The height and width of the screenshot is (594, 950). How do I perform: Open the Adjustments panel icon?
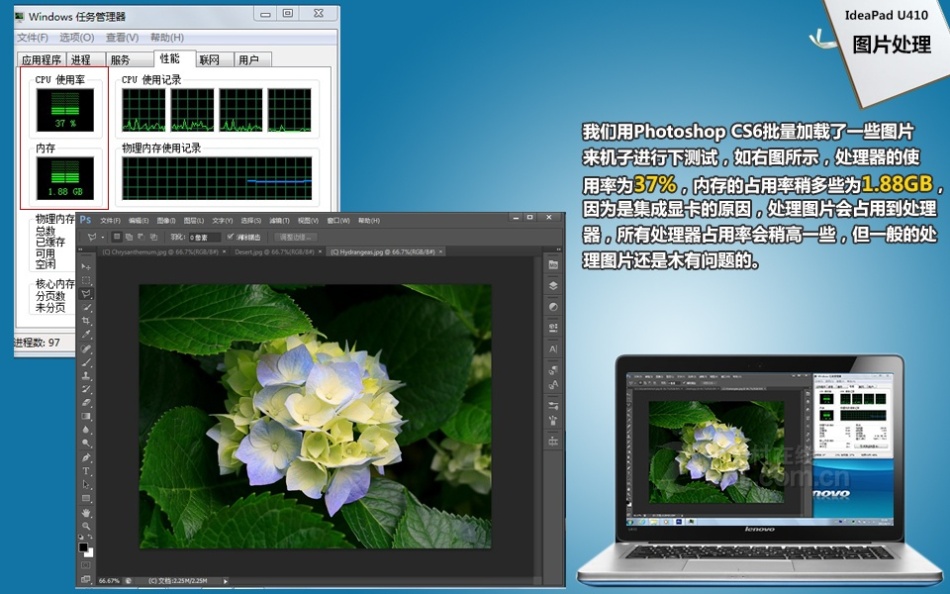pos(553,307)
